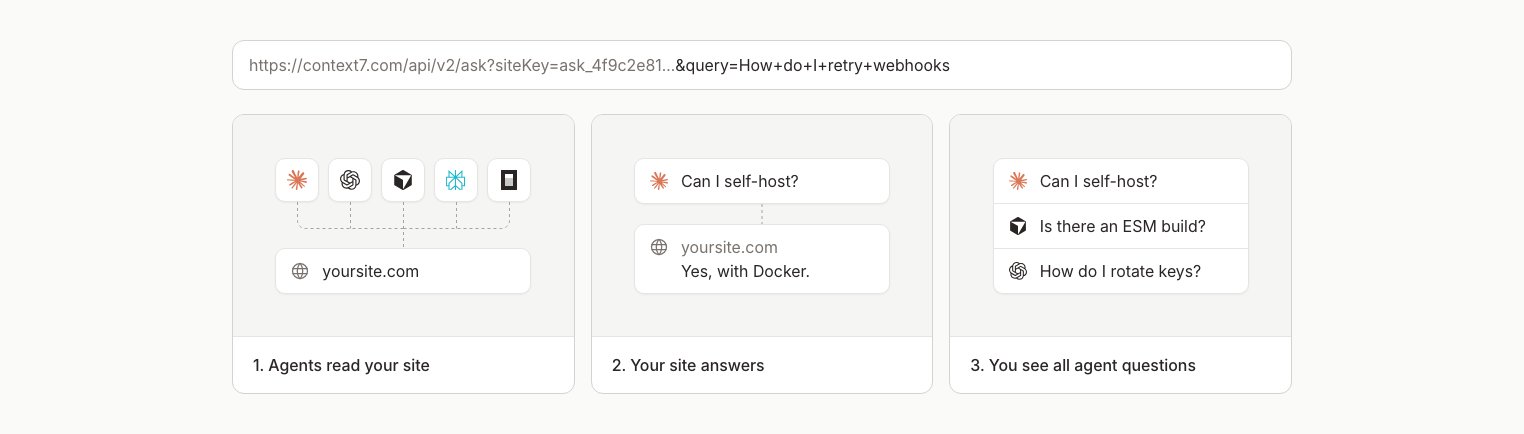
Task: Click the '3. You see all agent questions' caption
Action: pos(1083,365)
